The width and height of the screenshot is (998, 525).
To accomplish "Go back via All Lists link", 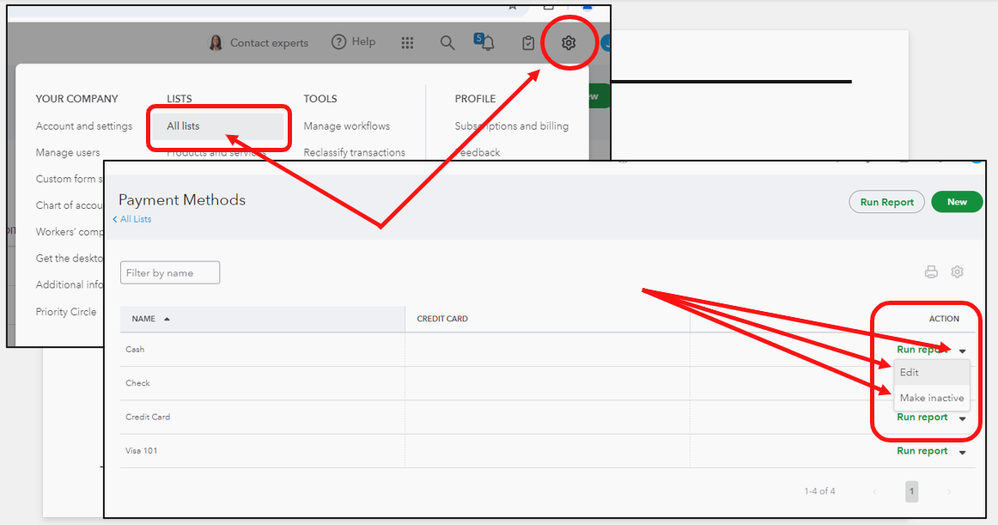I will pos(132,219).
